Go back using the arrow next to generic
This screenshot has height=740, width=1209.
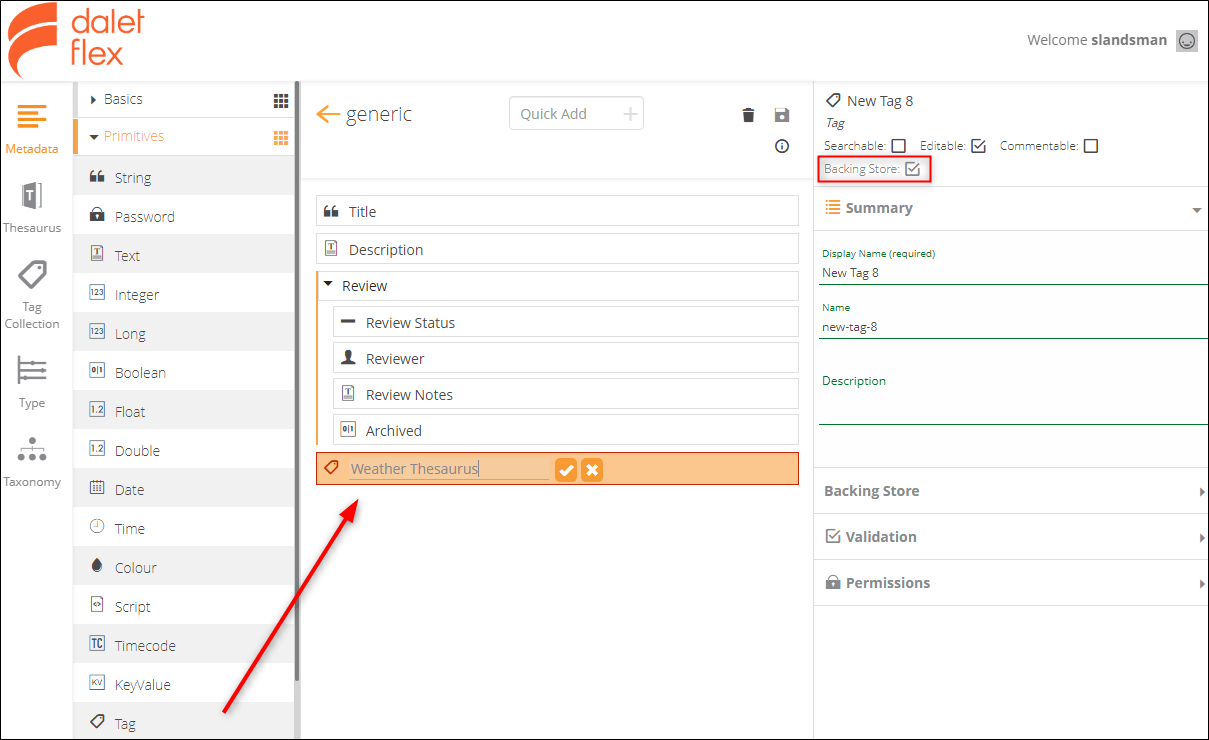tap(329, 114)
